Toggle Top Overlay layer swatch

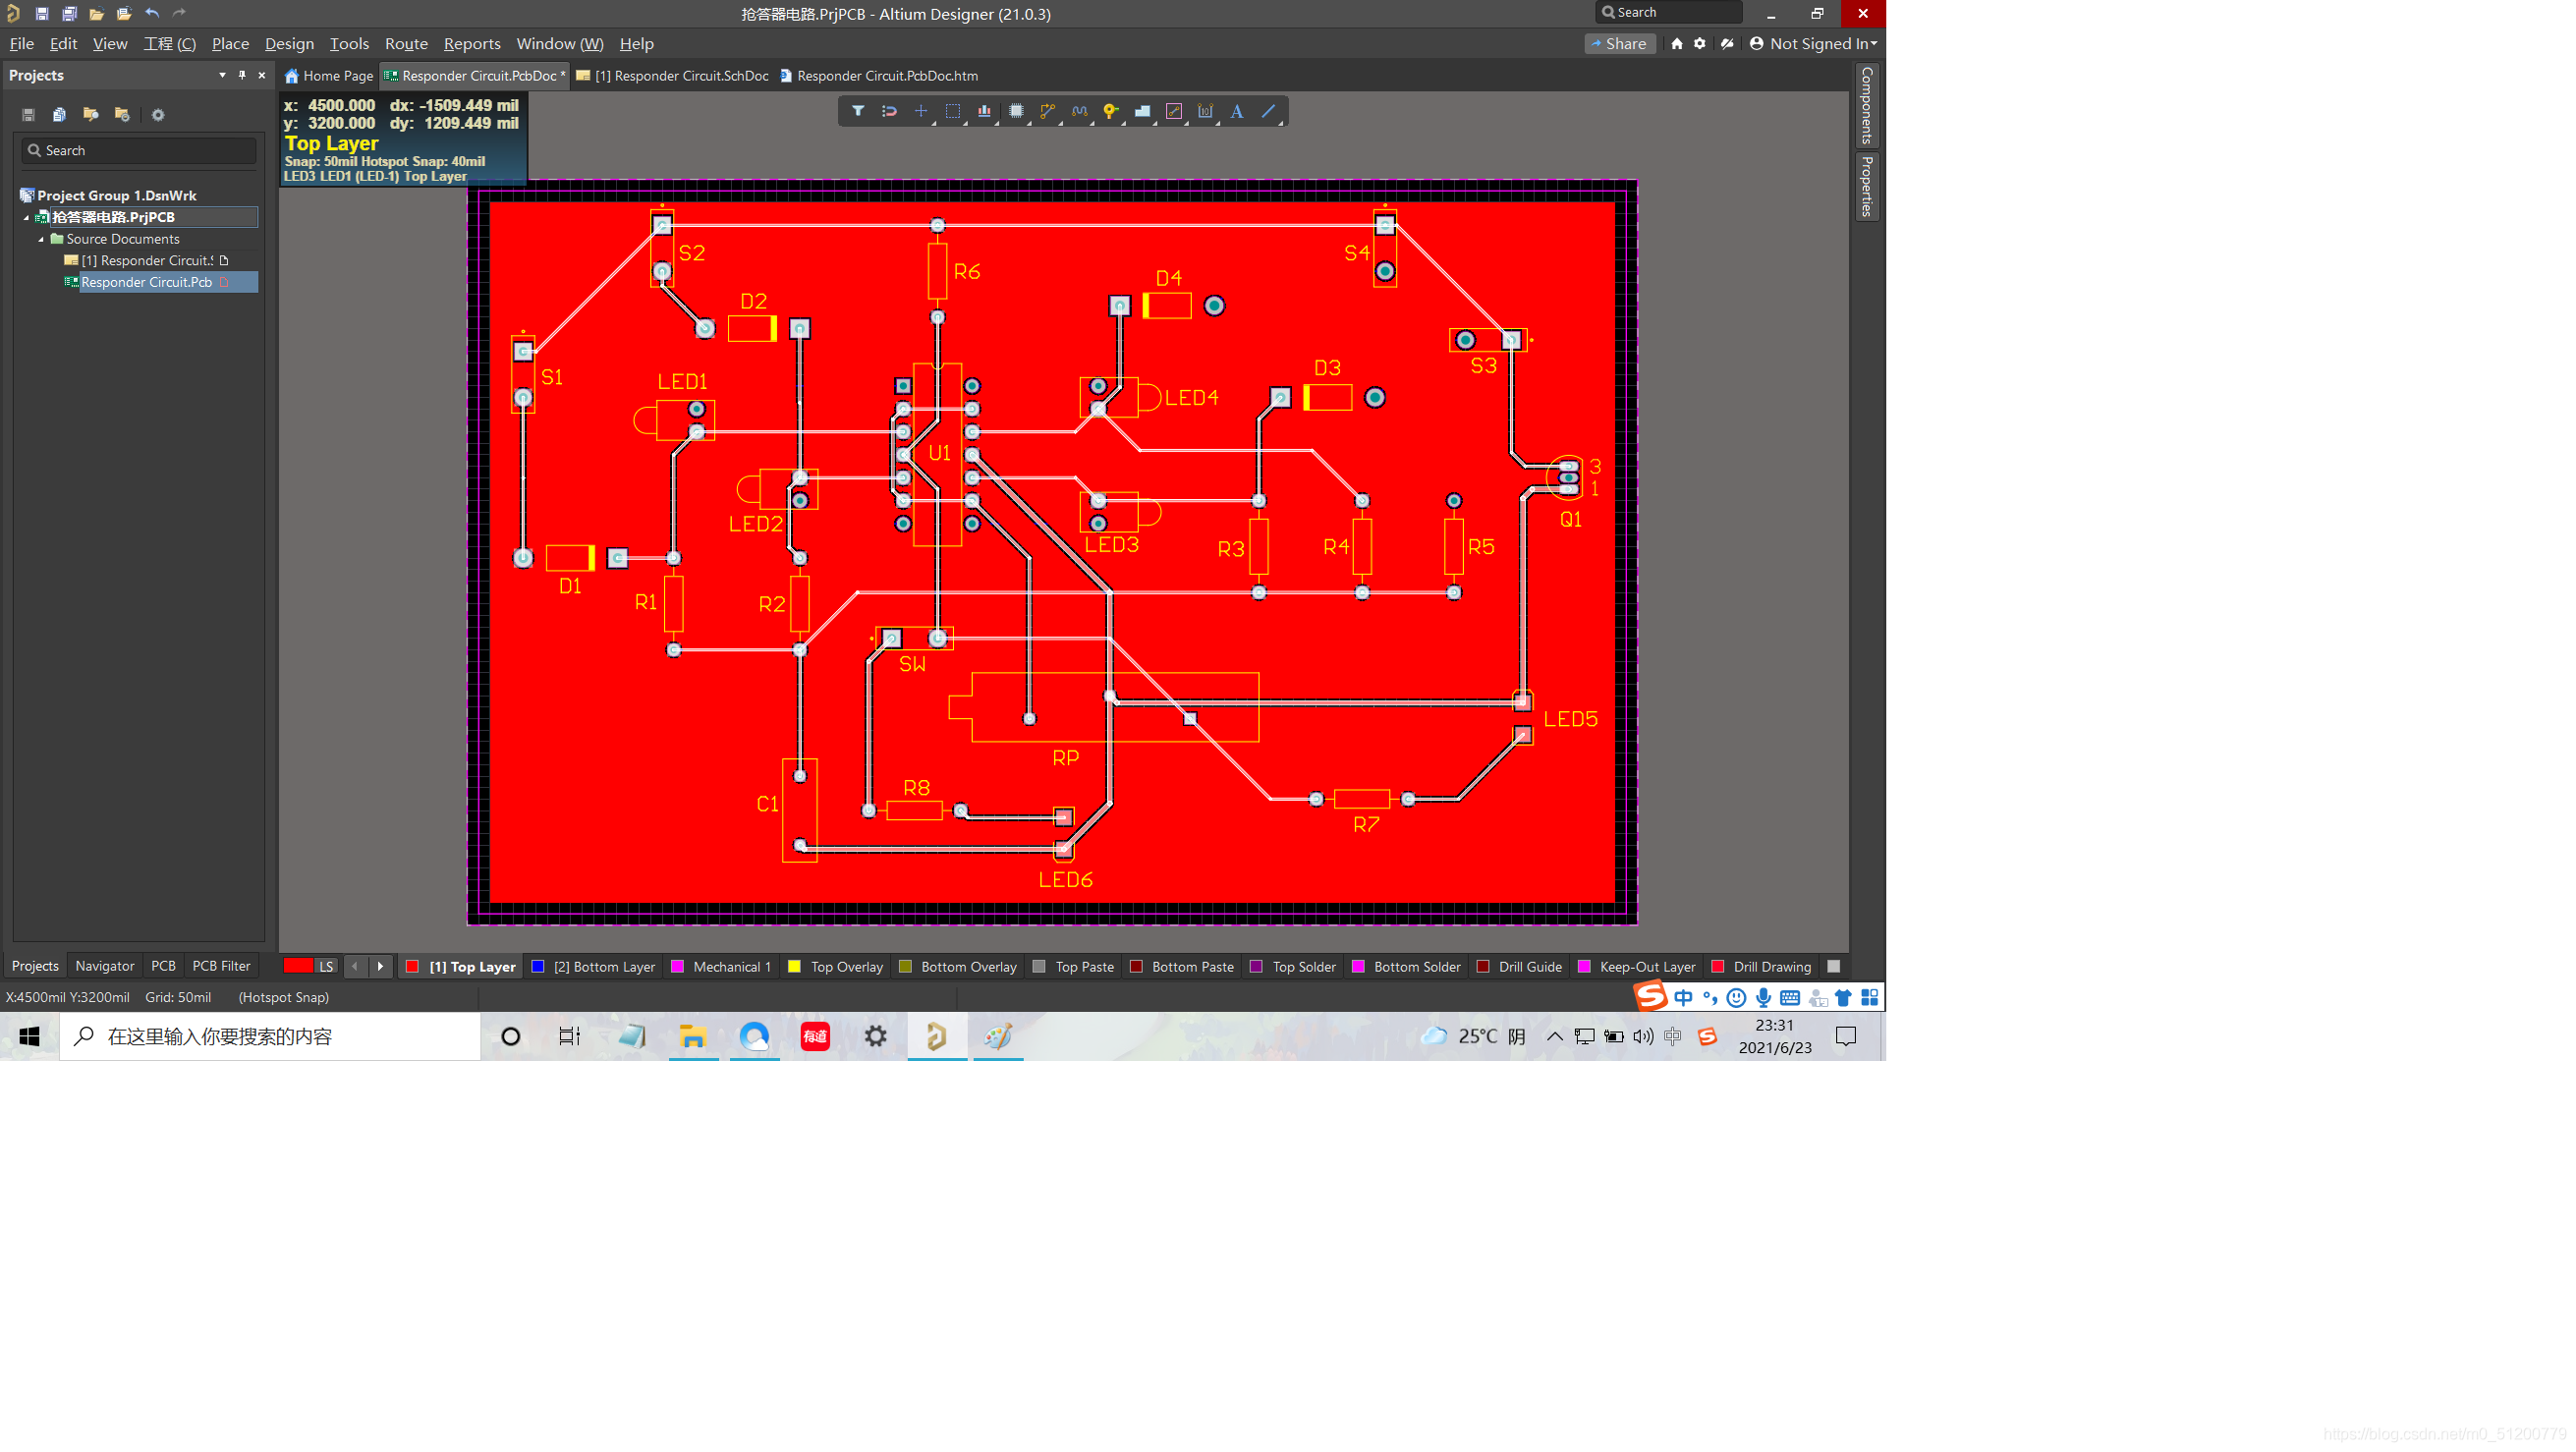794,966
